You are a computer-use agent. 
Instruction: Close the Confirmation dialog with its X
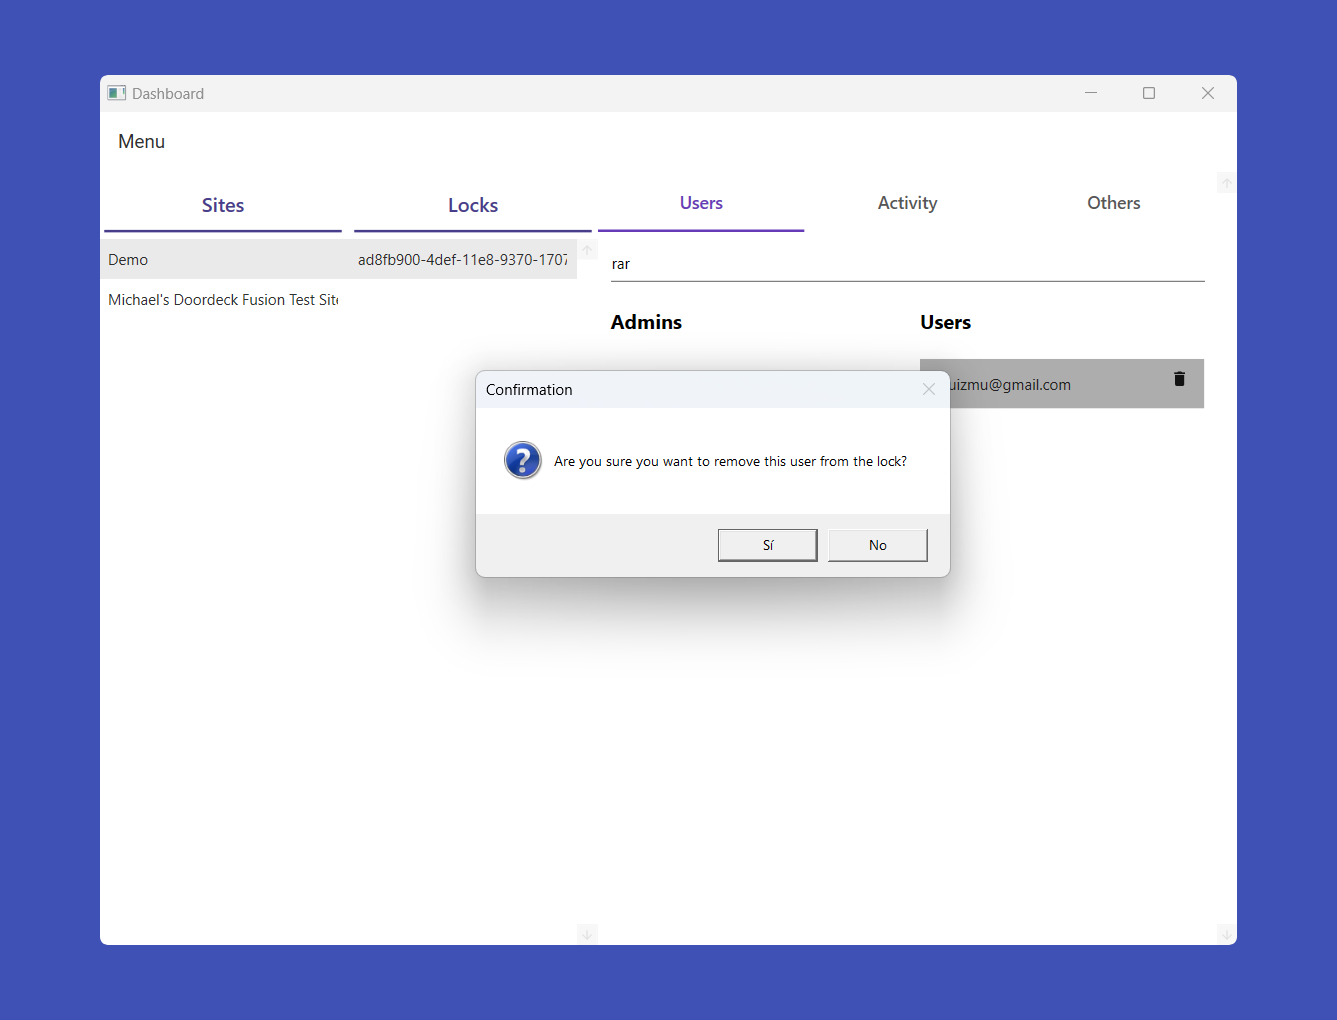pyautogui.click(x=928, y=390)
